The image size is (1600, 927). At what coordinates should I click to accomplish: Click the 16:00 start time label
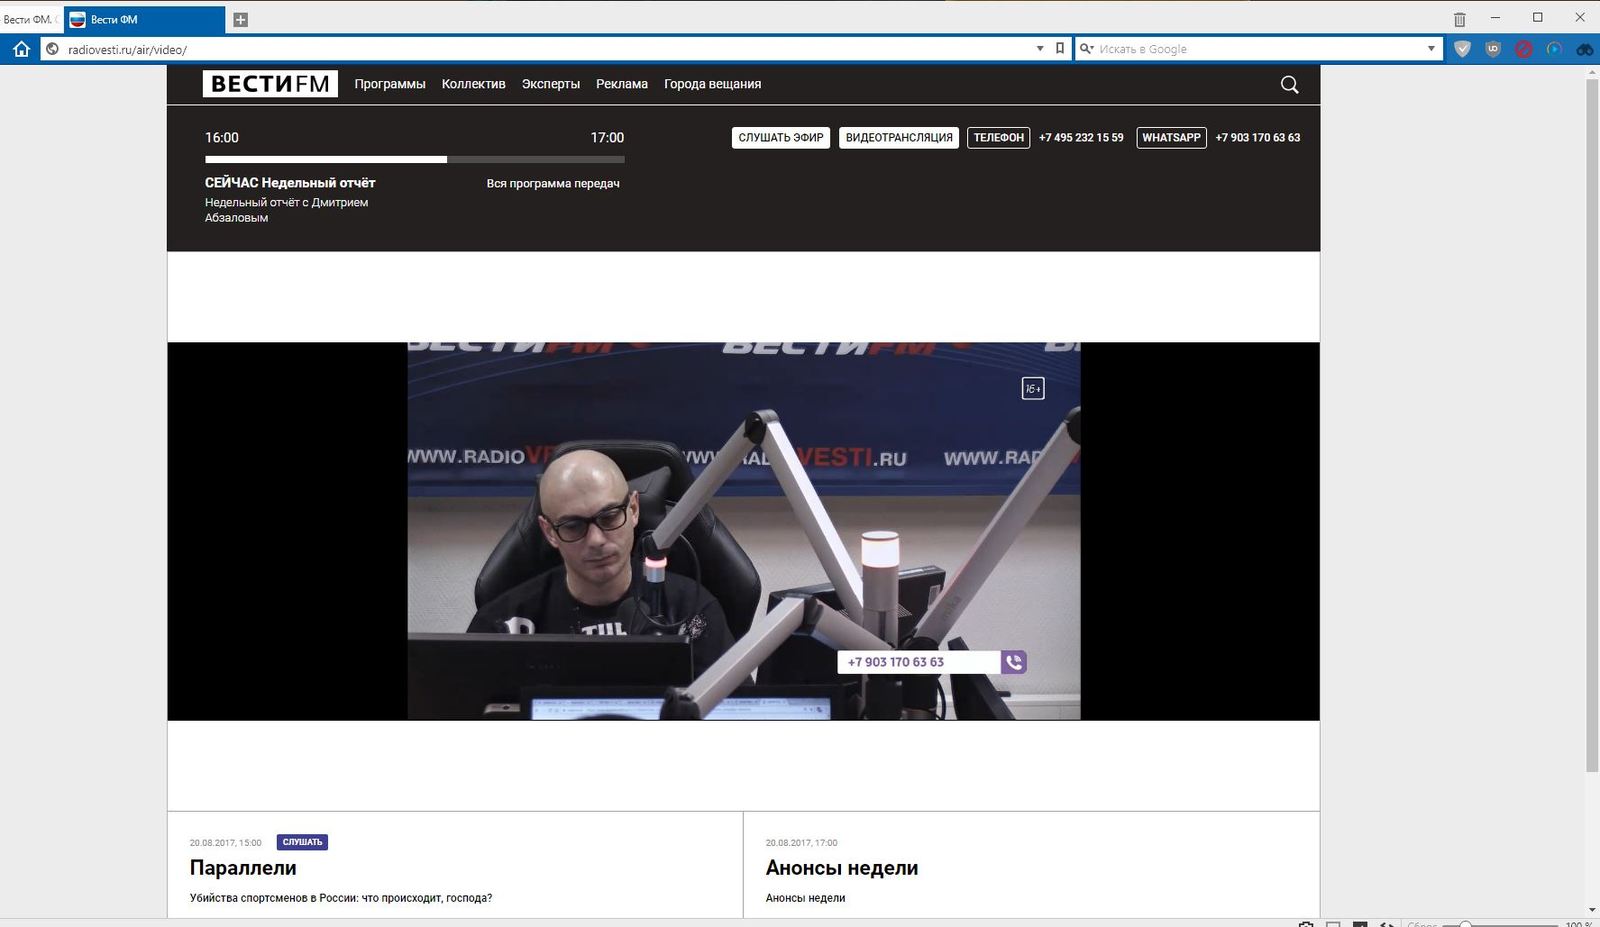[222, 138]
